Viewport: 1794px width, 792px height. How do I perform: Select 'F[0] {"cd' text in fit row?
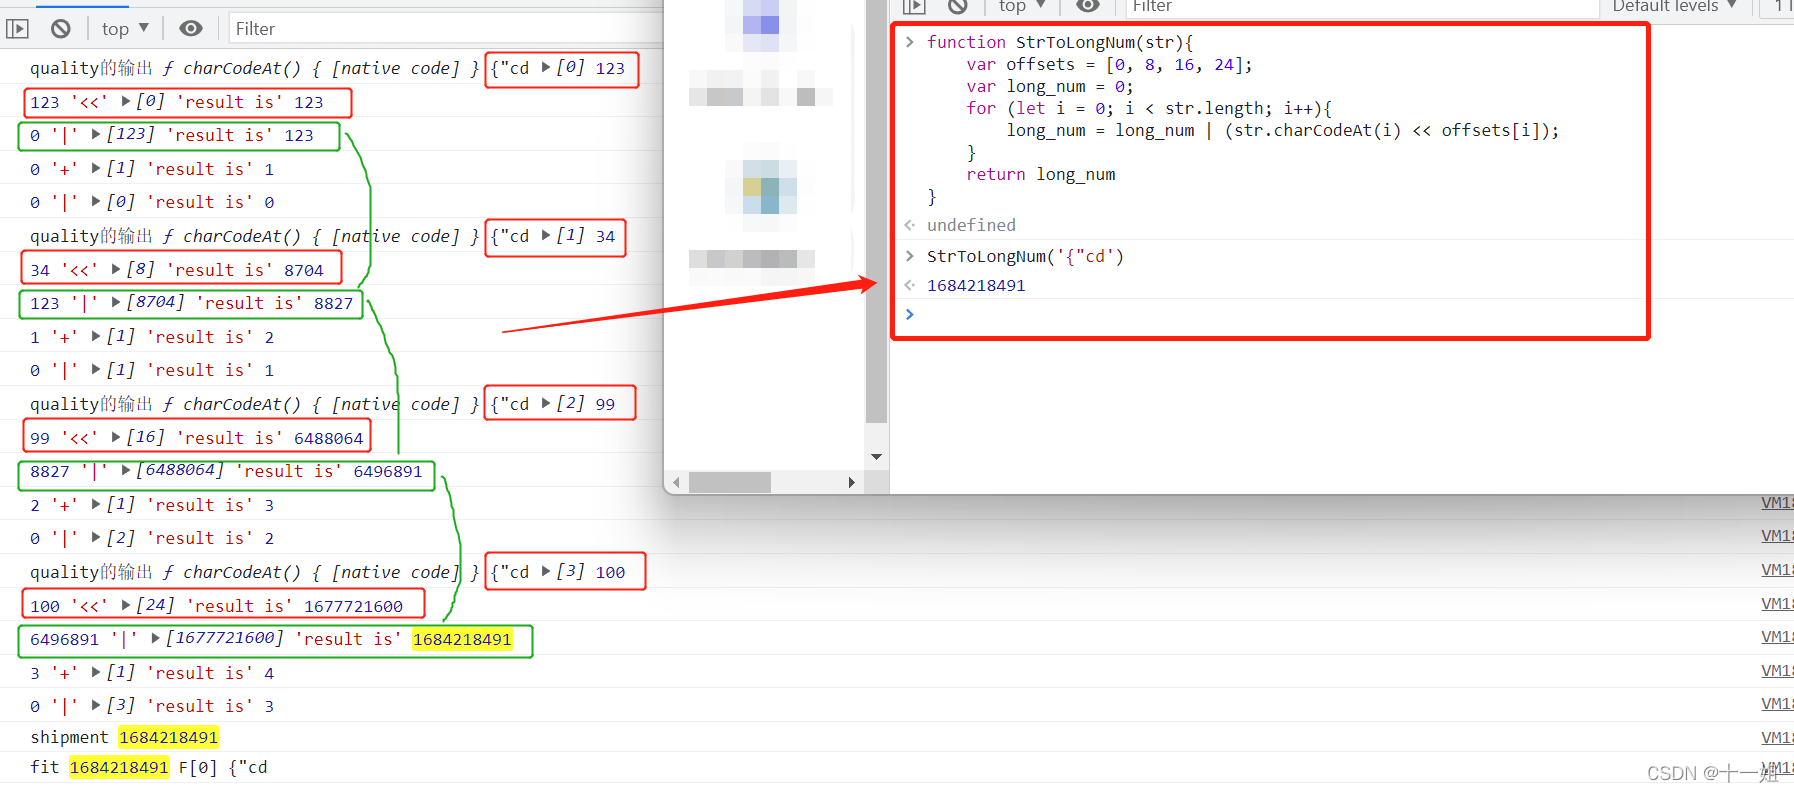click(x=223, y=767)
